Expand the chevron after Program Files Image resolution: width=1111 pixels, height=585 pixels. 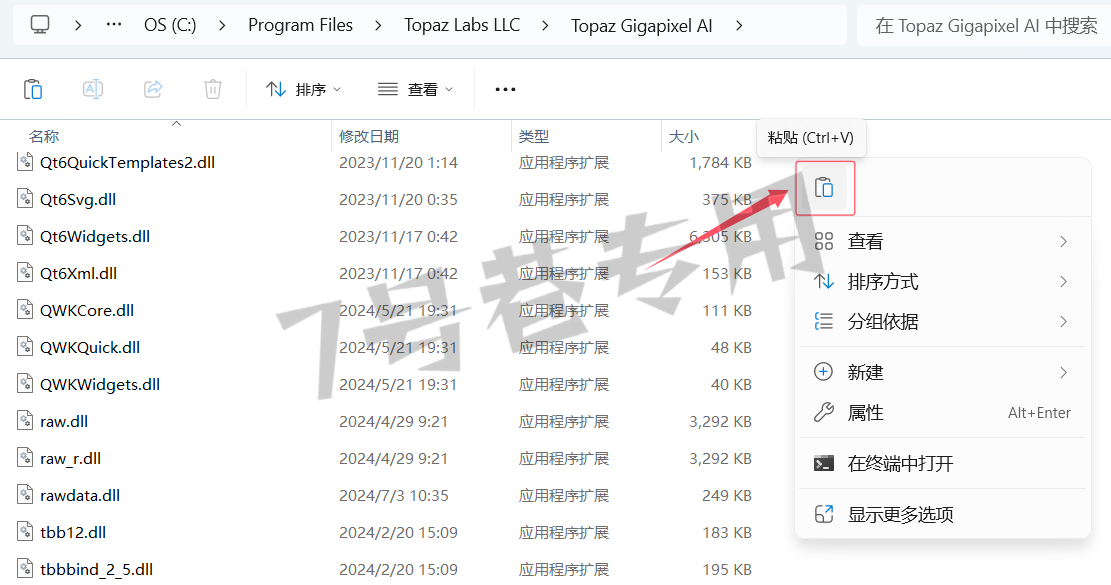(x=378, y=25)
